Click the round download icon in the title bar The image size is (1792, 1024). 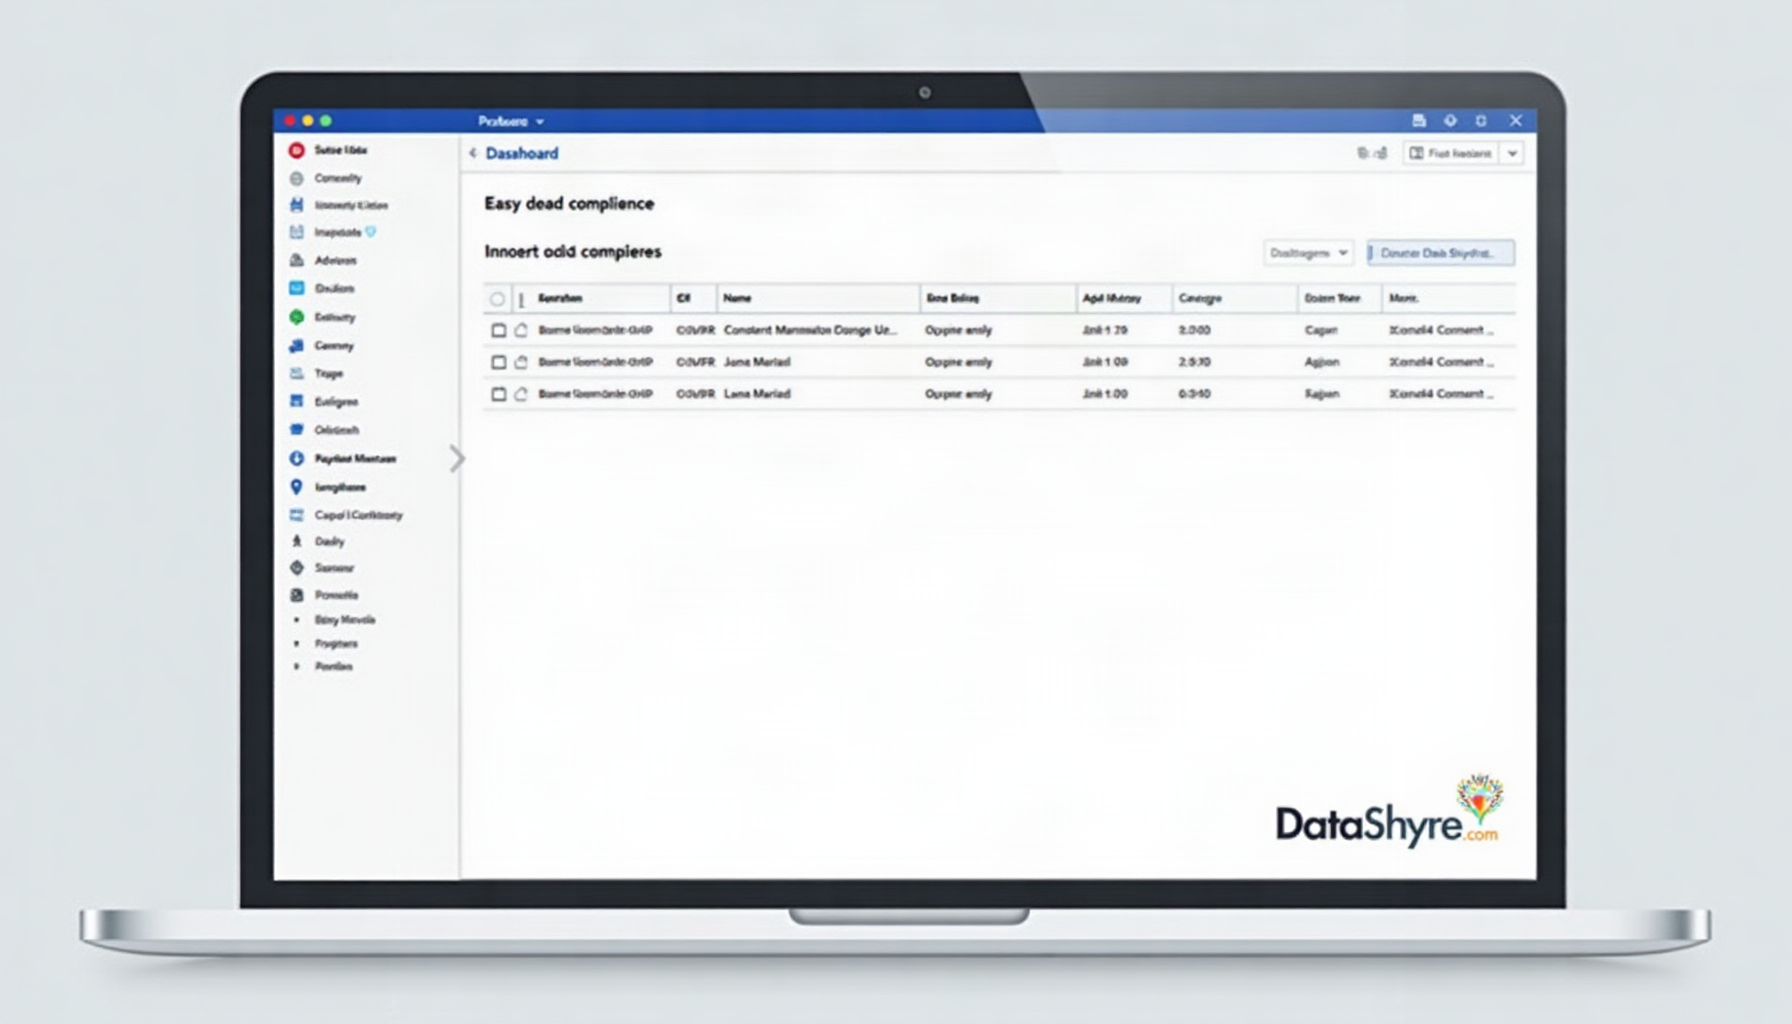(x=1450, y=120)
